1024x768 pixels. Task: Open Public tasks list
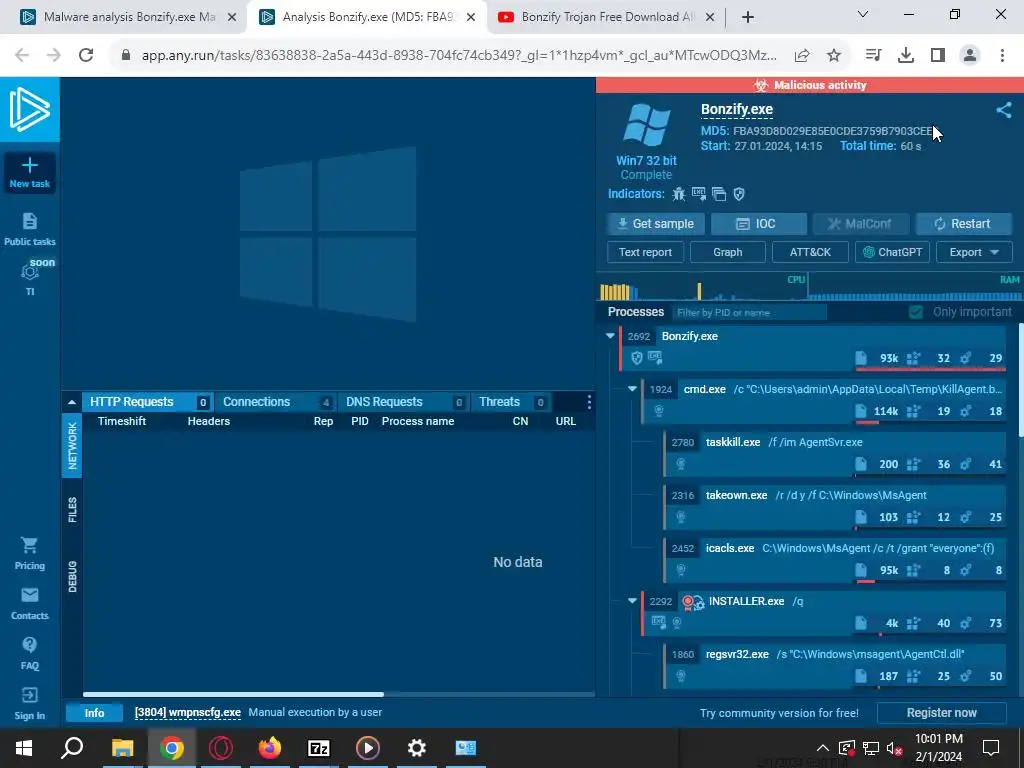pos(29,229)
